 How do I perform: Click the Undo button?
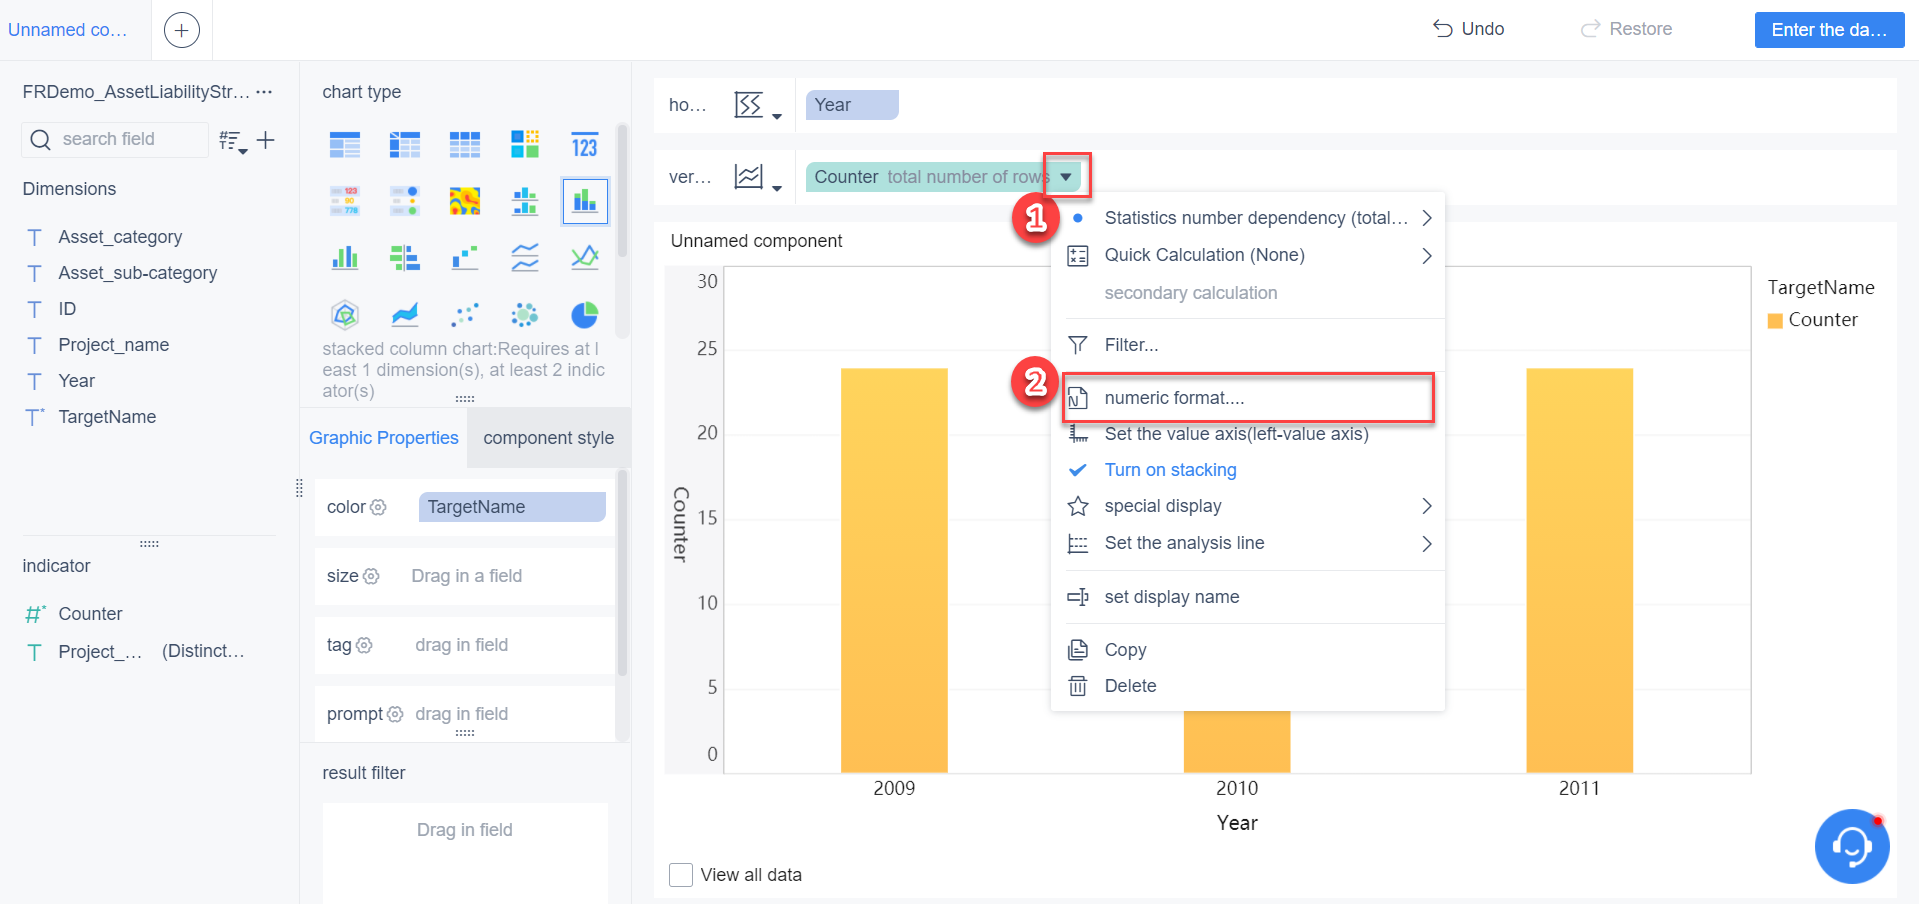pyautogui.click(x=1469, y=29)
